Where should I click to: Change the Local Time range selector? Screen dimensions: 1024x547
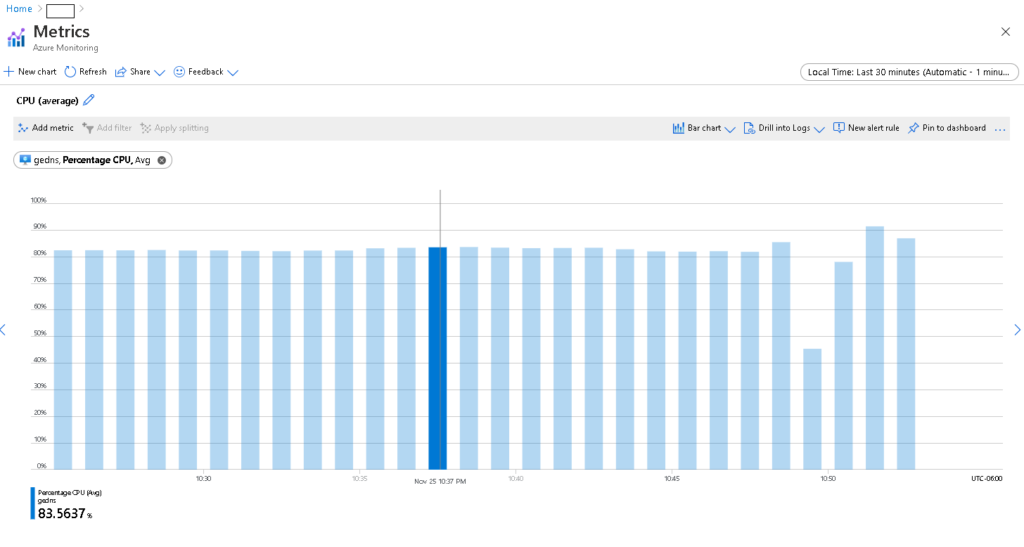[909, 72]
